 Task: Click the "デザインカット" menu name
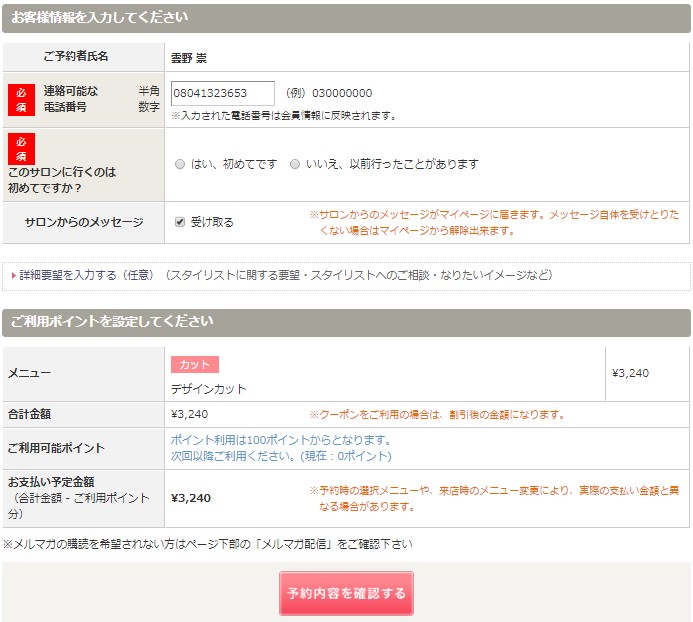(x=208, y=389)
